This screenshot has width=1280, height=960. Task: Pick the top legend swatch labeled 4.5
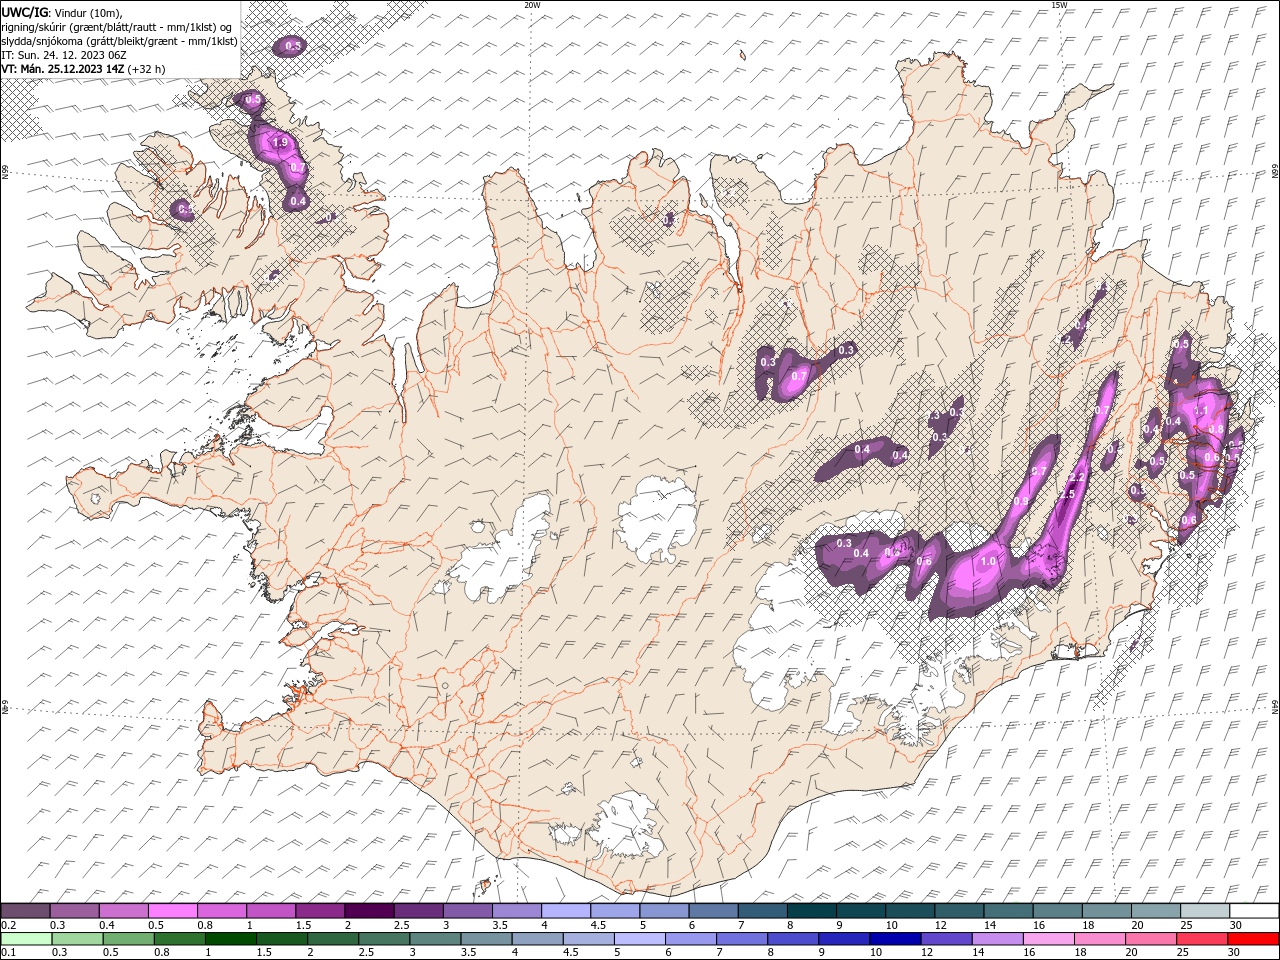coord(614,911)
